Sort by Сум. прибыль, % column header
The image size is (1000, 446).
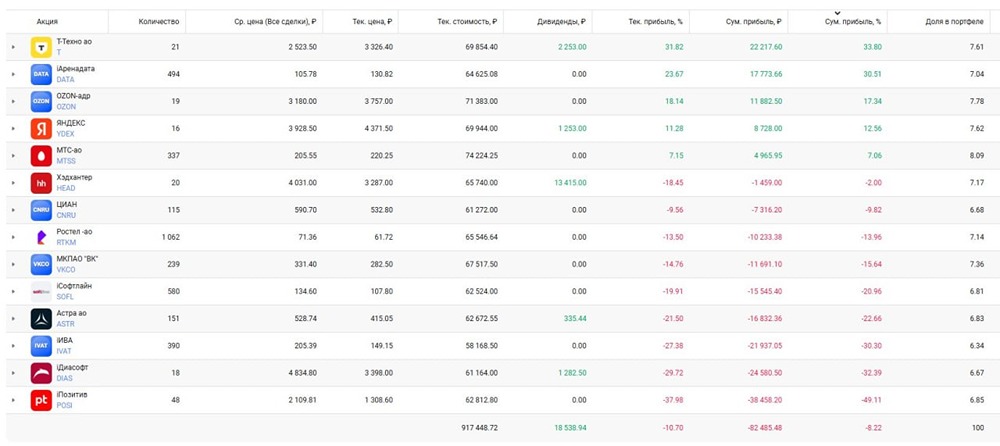(838, 21)
